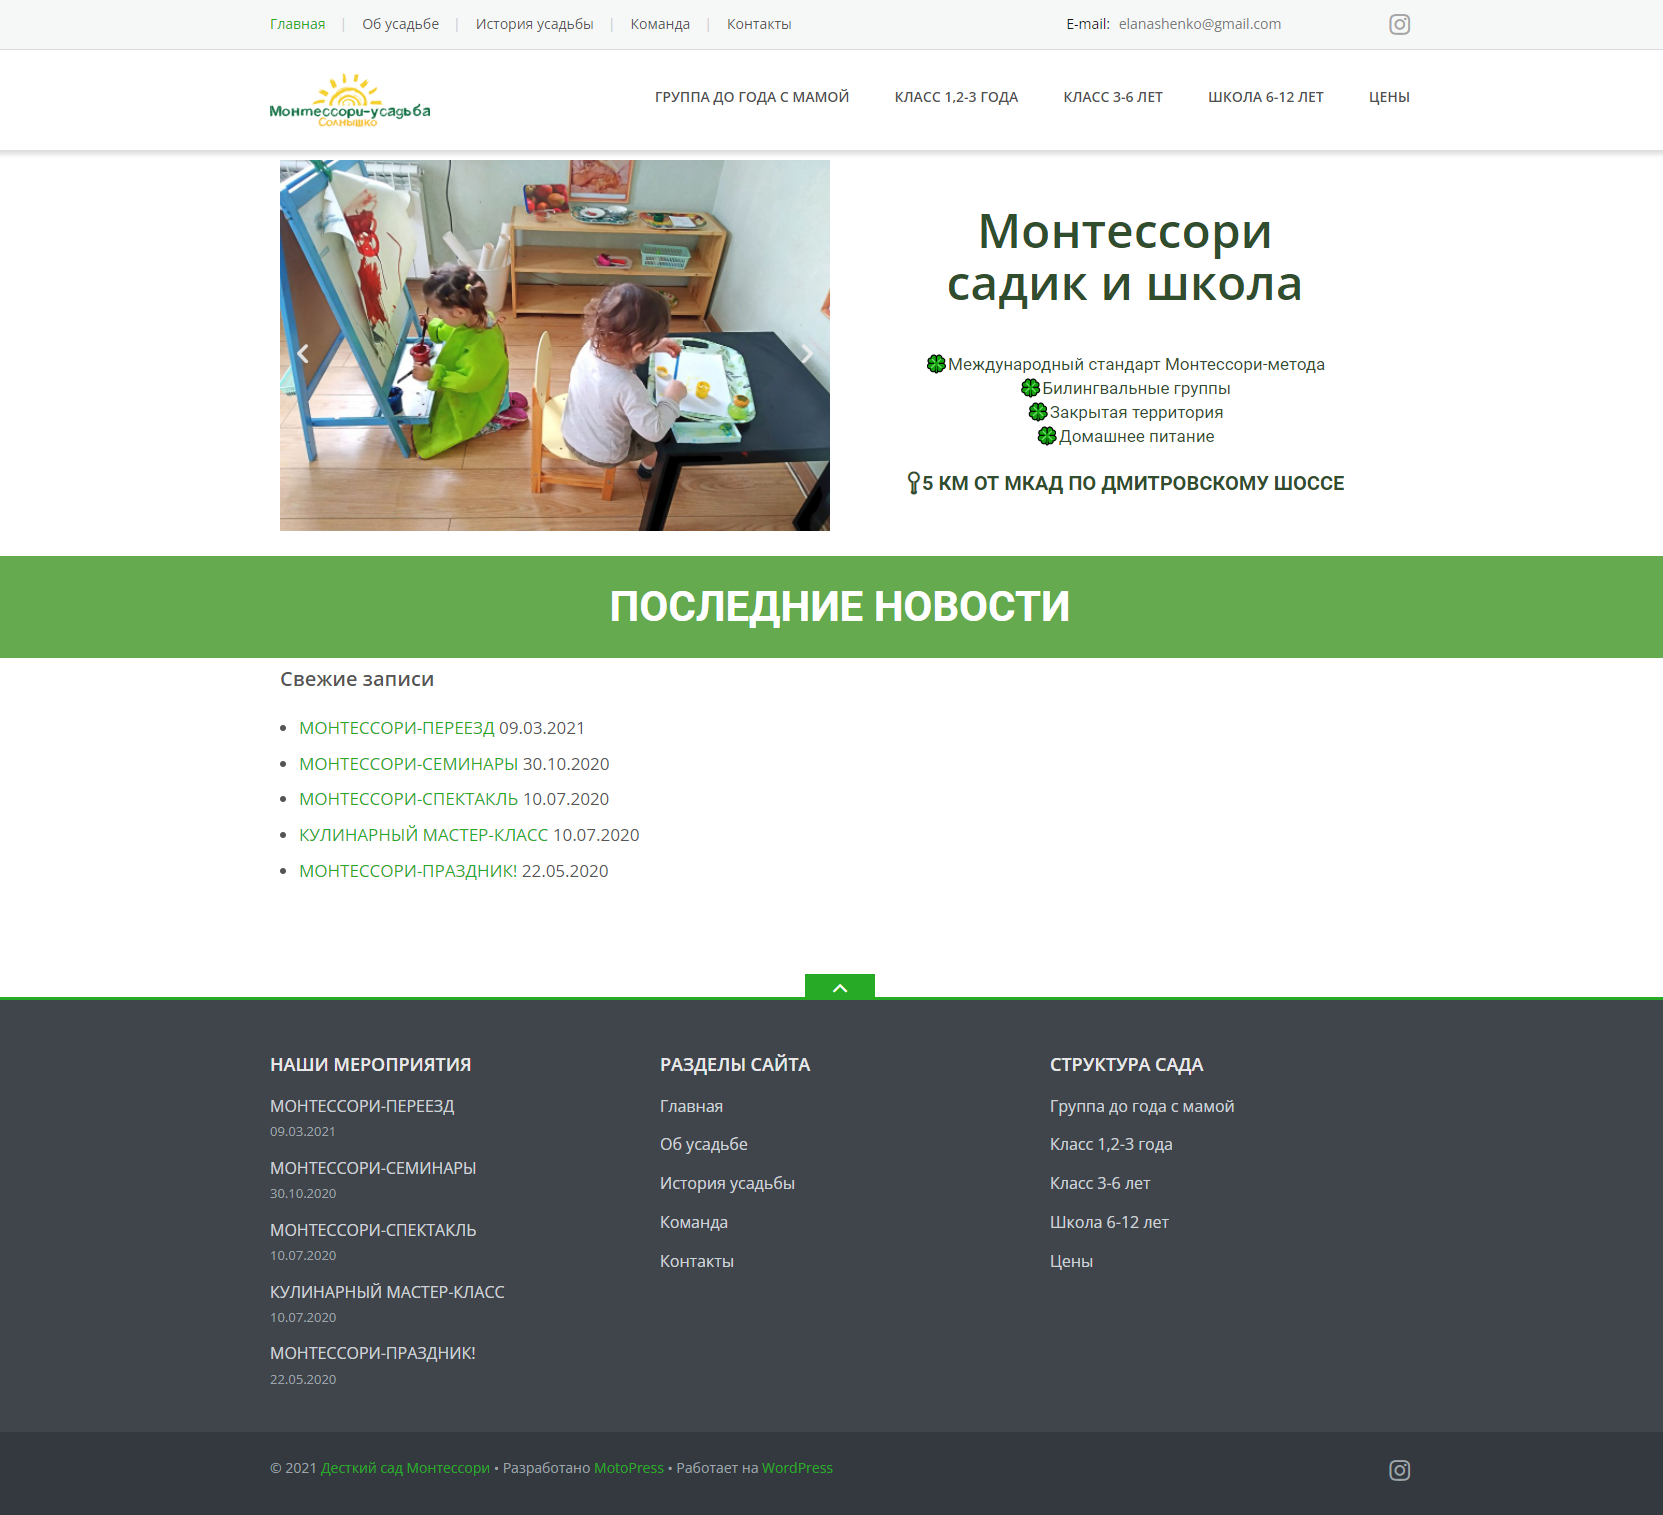
Task: Visit the WordPress link in footer
Action: point(797,1468)
